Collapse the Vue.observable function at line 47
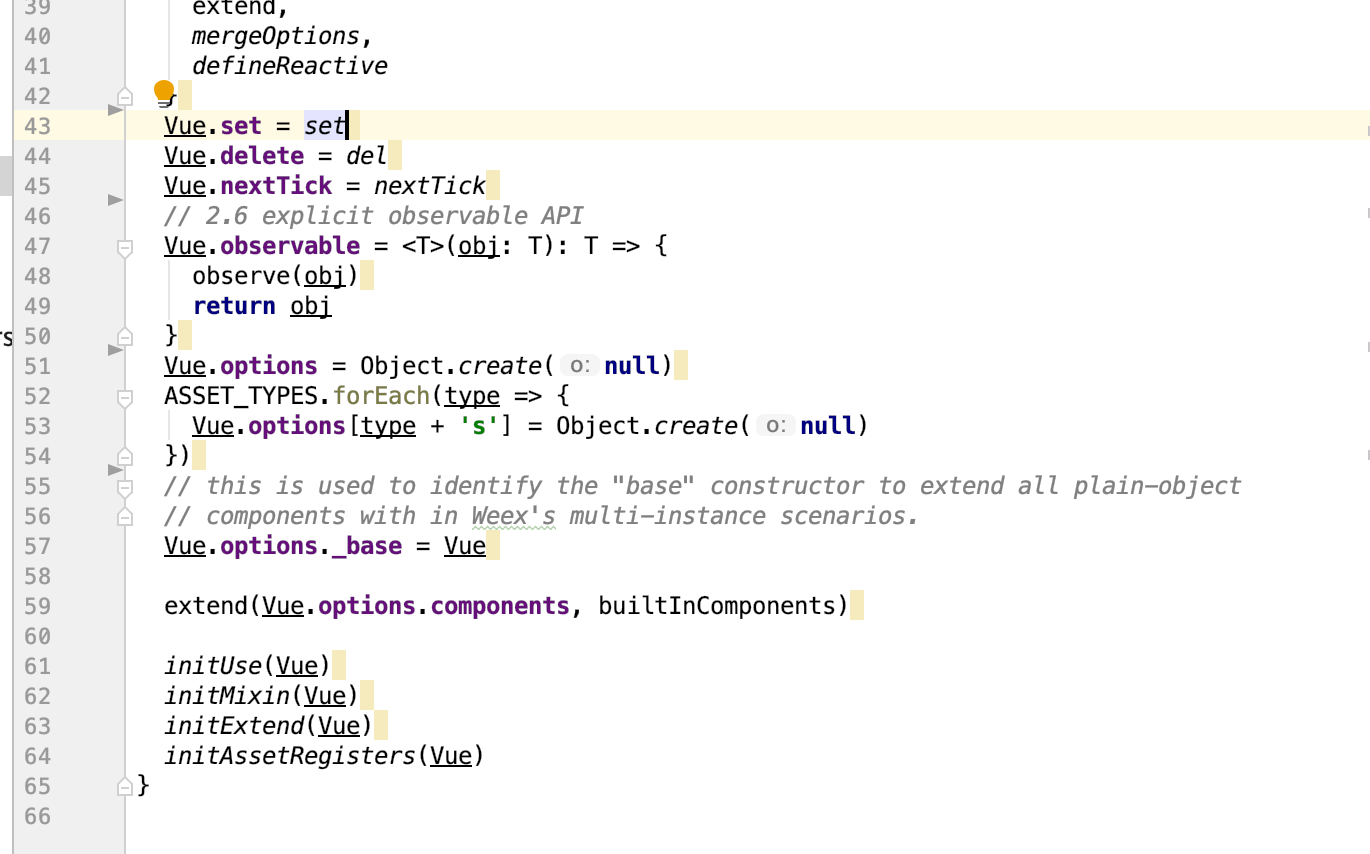 [125, 247]
